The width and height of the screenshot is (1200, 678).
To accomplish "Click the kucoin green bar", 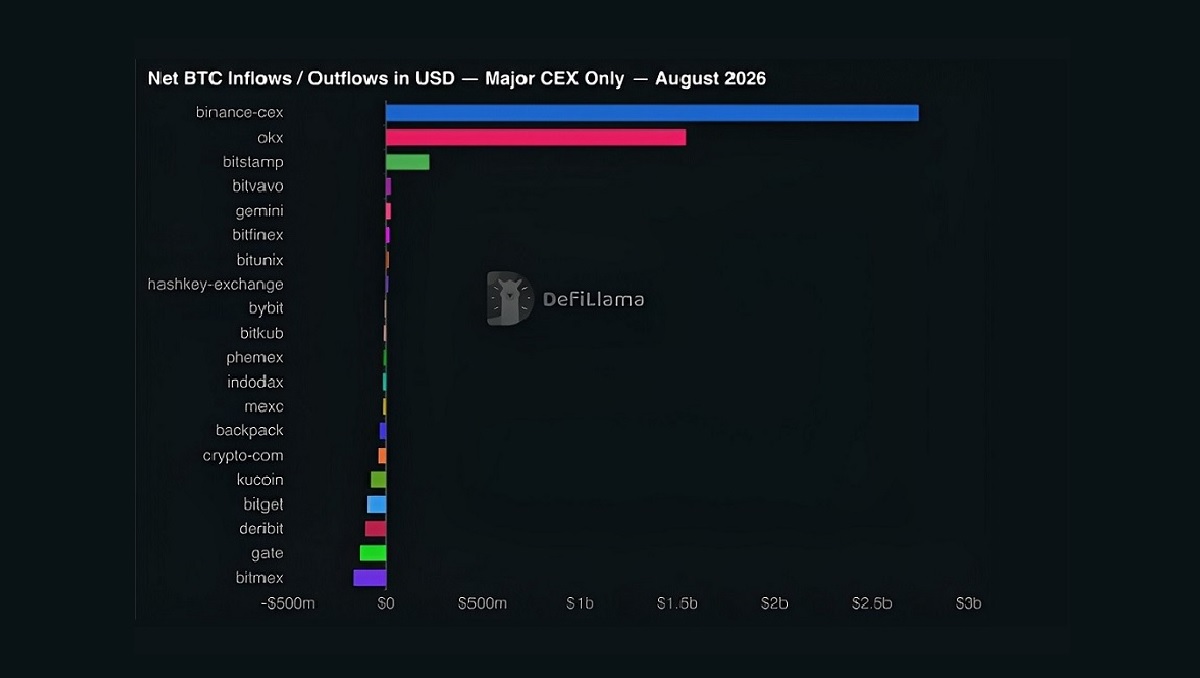I will point(378,480).
